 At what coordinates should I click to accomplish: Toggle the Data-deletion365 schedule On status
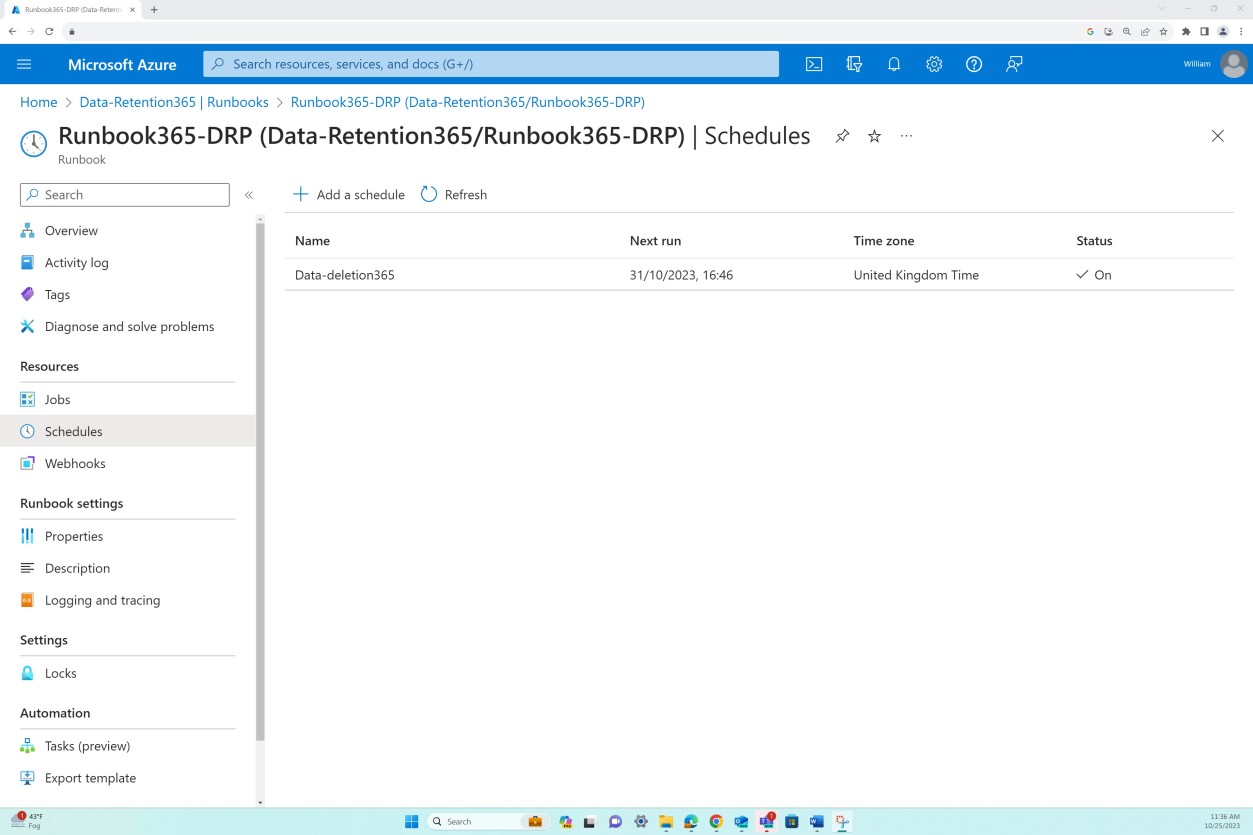tap(1093, 274)
